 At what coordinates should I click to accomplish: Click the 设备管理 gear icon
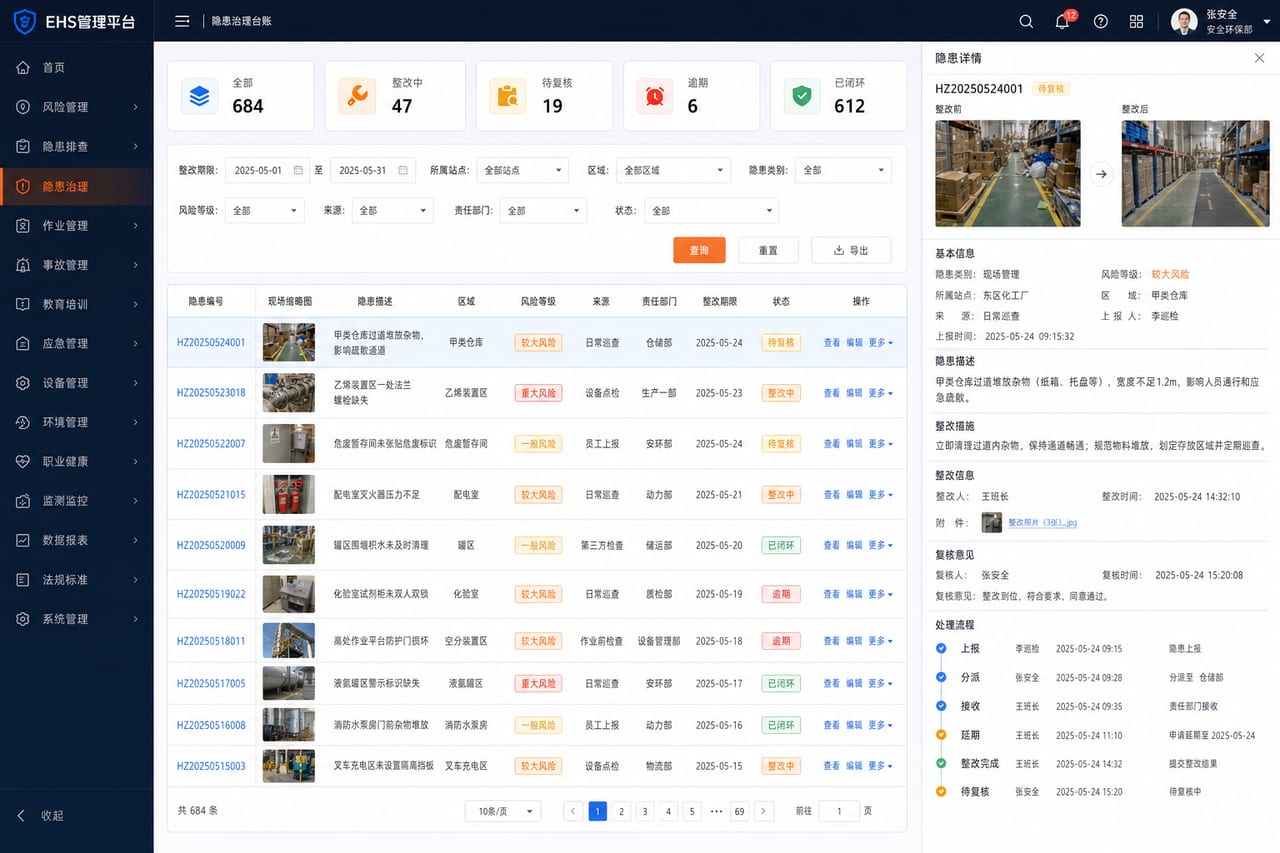23,383
